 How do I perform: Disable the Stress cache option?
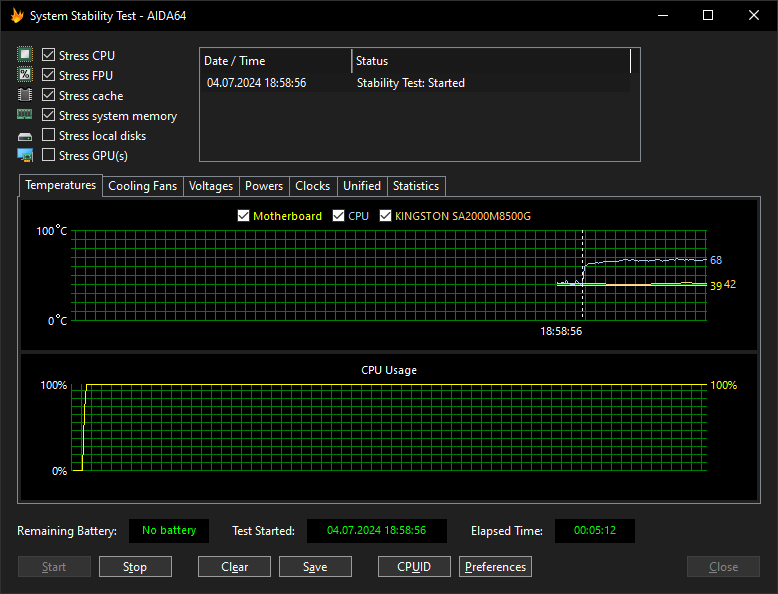[x=48, y=95]
